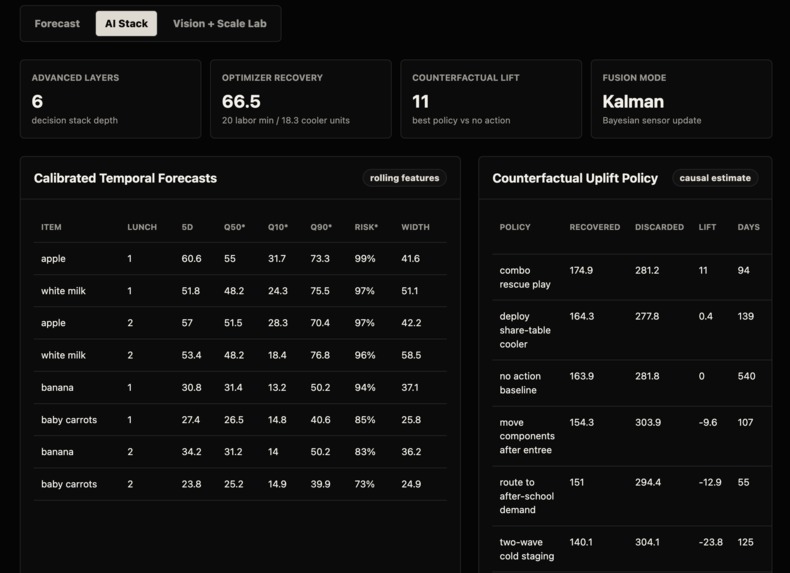Screen dimensions: 790x573
Task: Click the LUNCH column header
Action: click(142, 227)
